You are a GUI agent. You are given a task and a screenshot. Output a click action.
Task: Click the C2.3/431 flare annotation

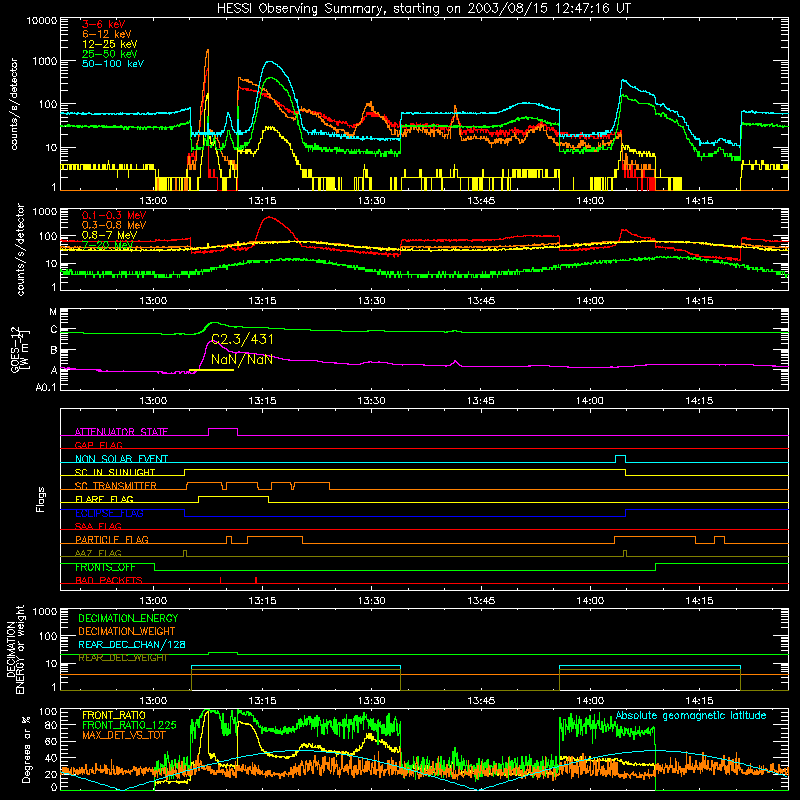[x=242, y=339]
